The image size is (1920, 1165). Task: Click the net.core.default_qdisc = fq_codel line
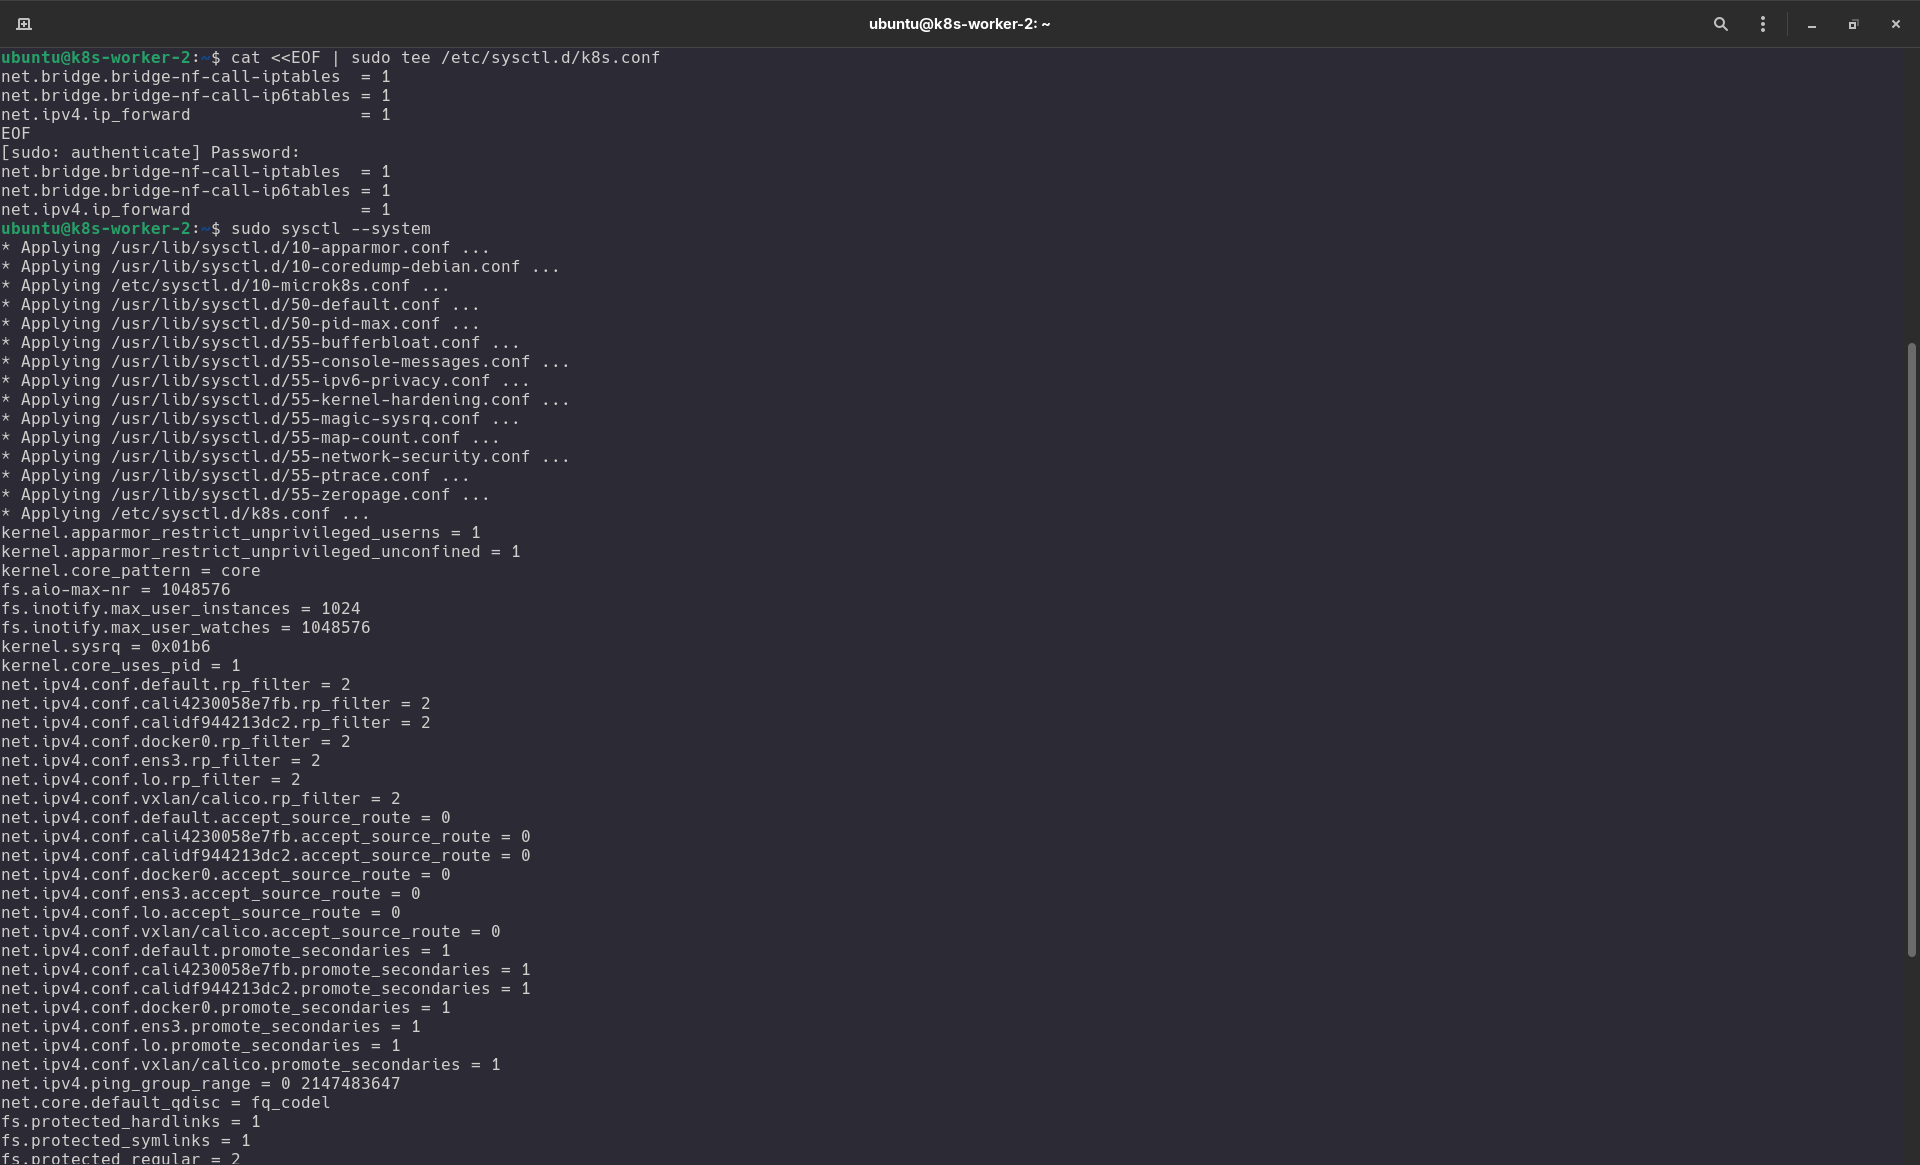(x=165, y=1102)
